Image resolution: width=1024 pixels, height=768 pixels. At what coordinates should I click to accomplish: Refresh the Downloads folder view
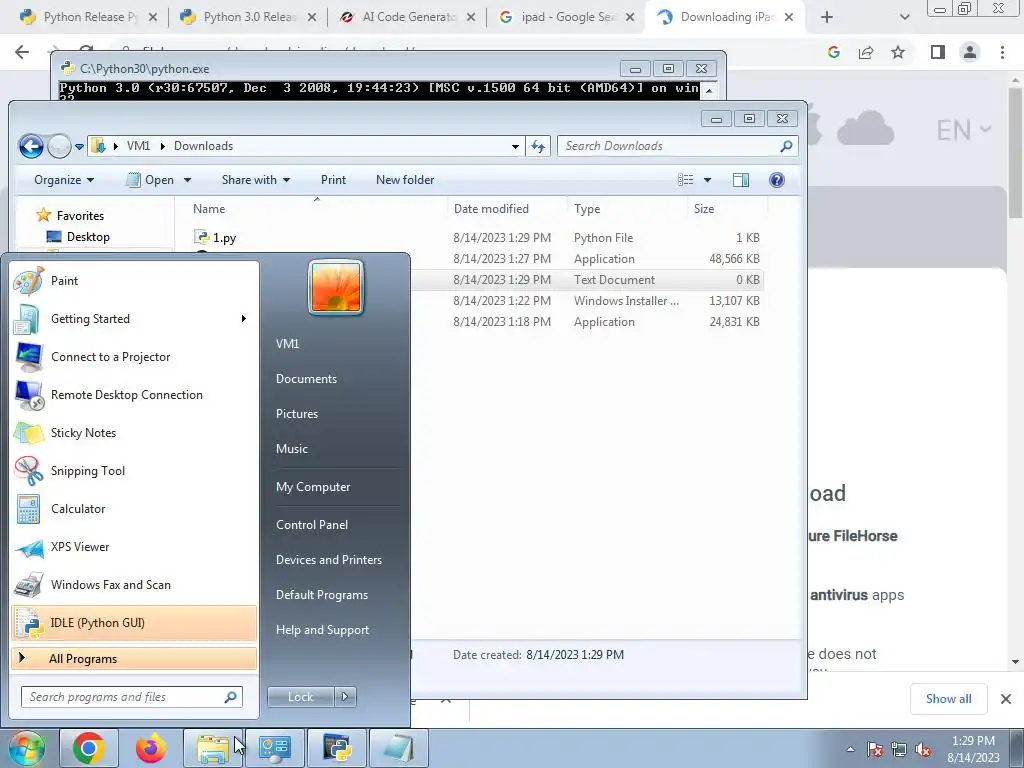pyautogui.click(x=538, y=146)
